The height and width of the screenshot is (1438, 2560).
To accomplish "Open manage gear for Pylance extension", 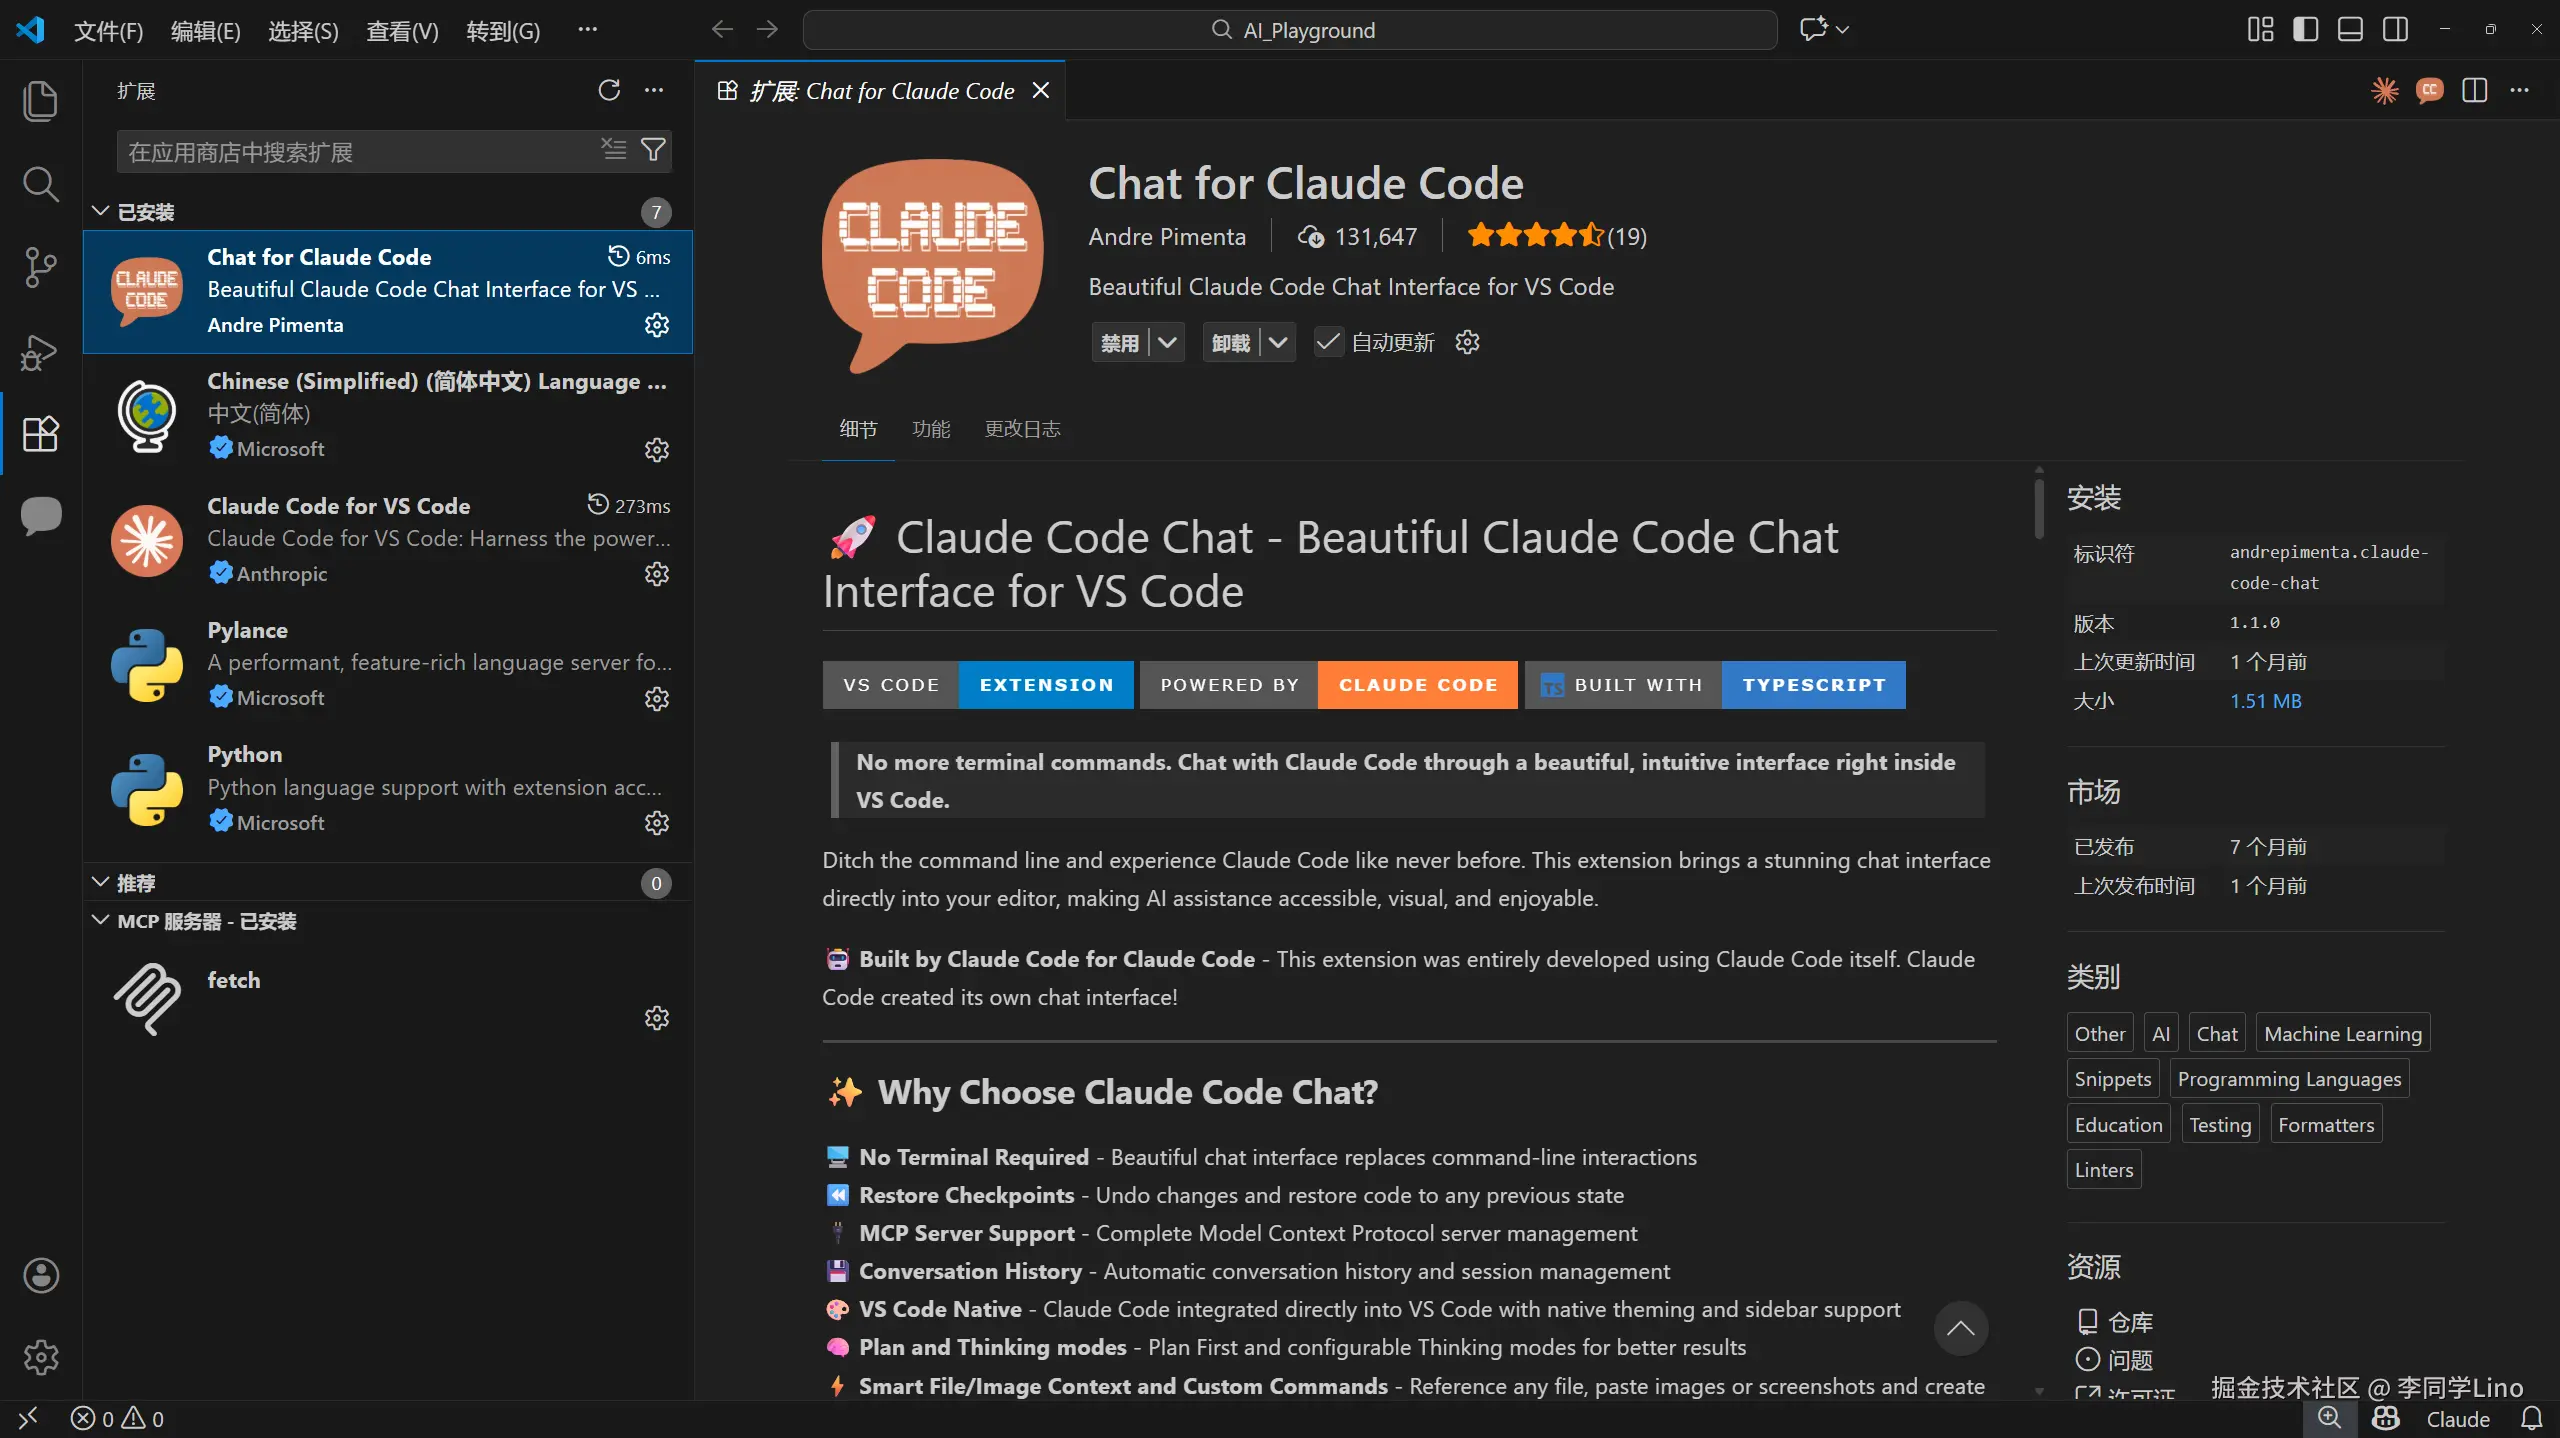I will [656, 699].
